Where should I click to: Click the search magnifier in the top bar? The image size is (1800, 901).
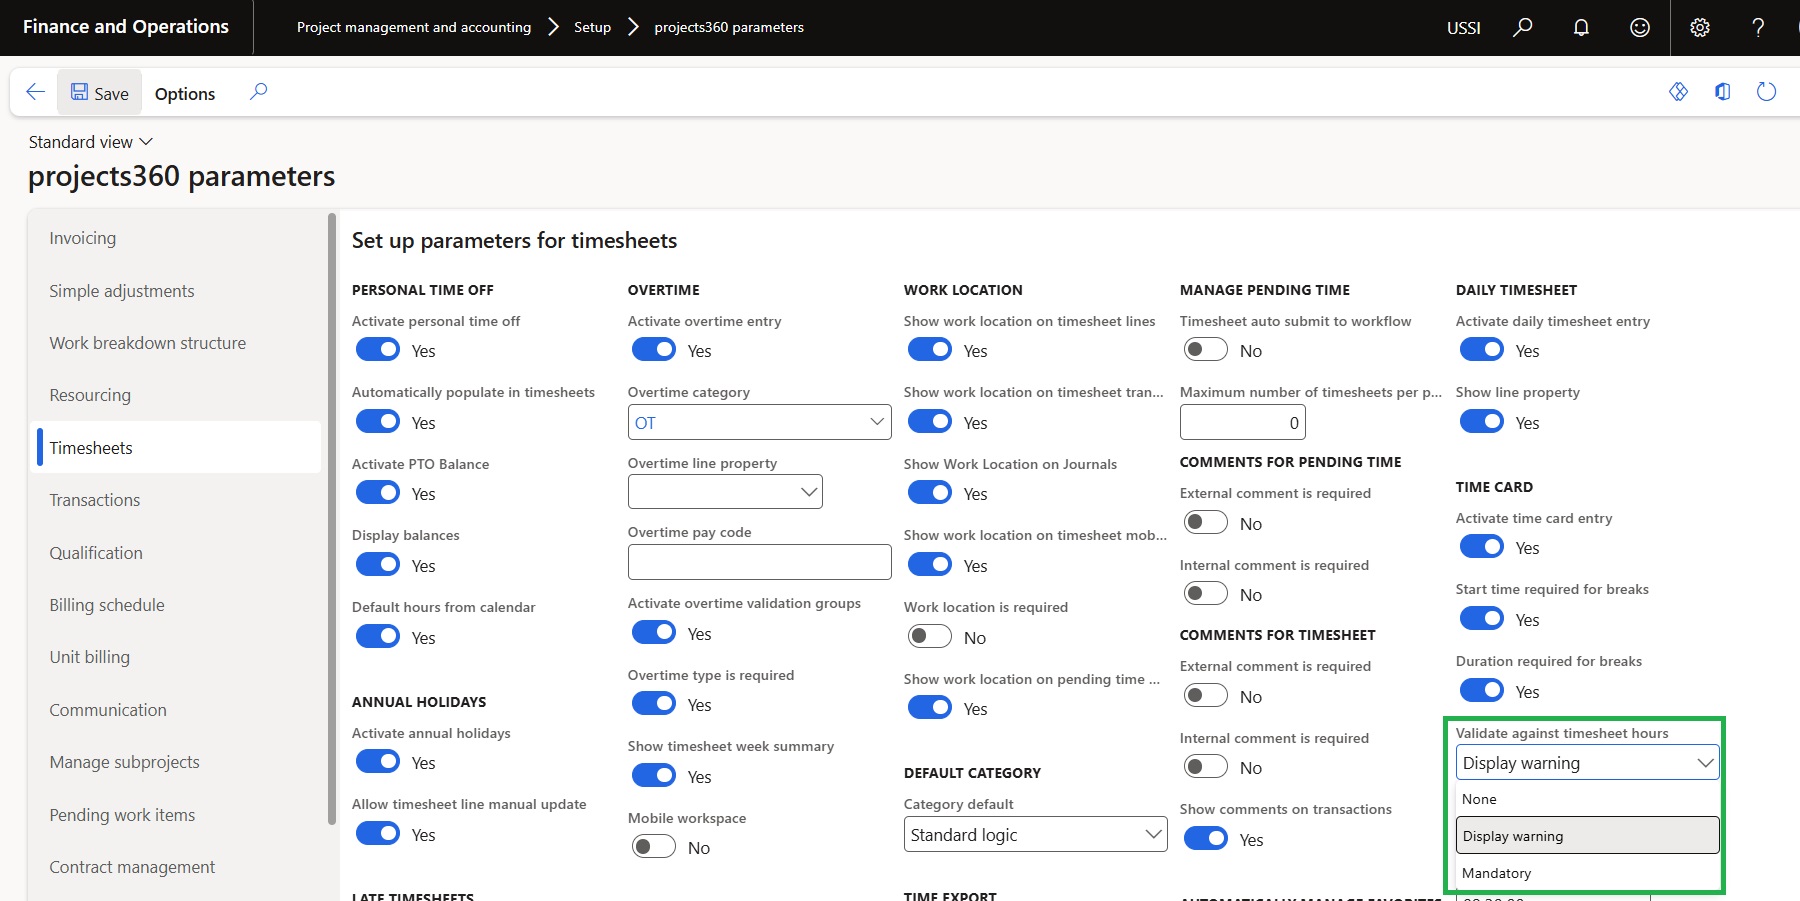1522,28
